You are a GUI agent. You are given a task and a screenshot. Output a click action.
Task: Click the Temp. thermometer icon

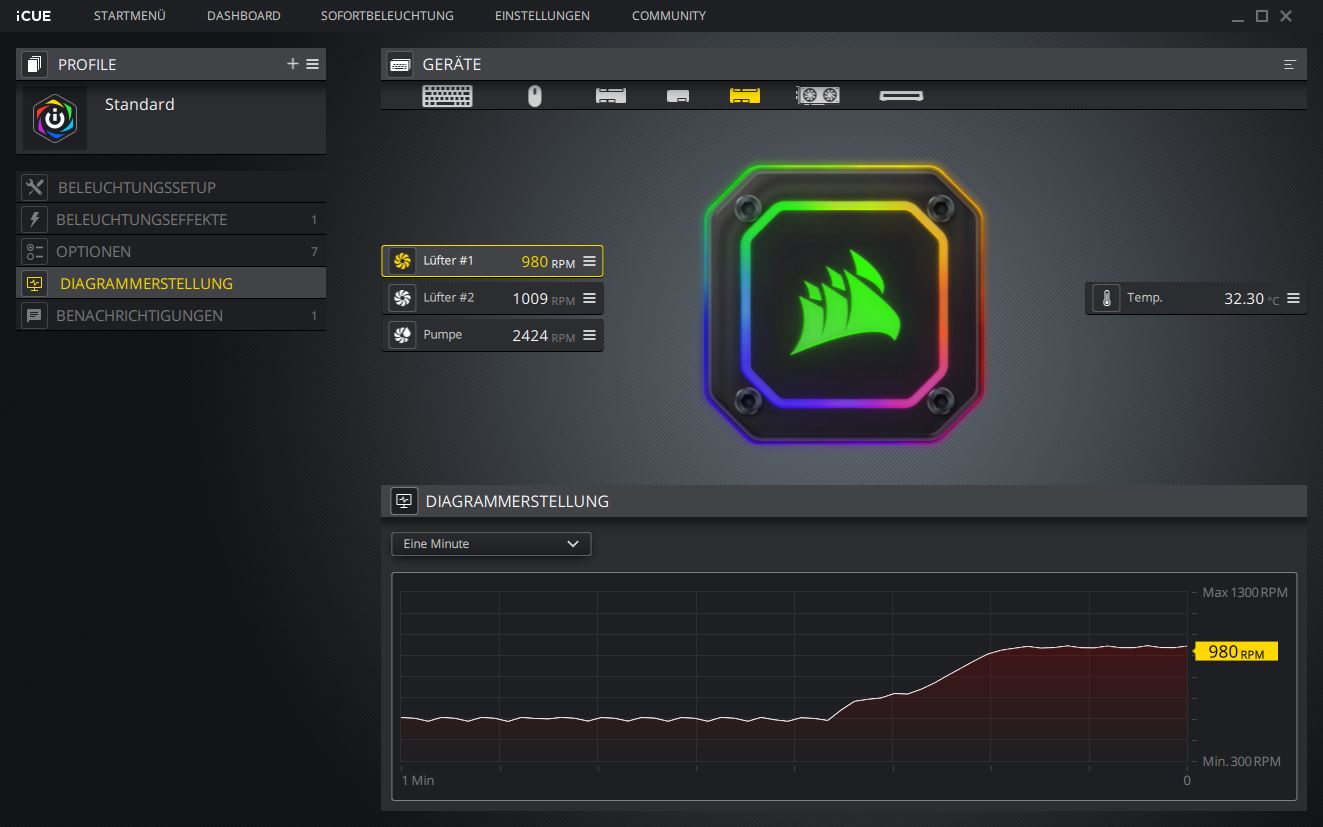pyautogui.click(x=1106, y=298)
